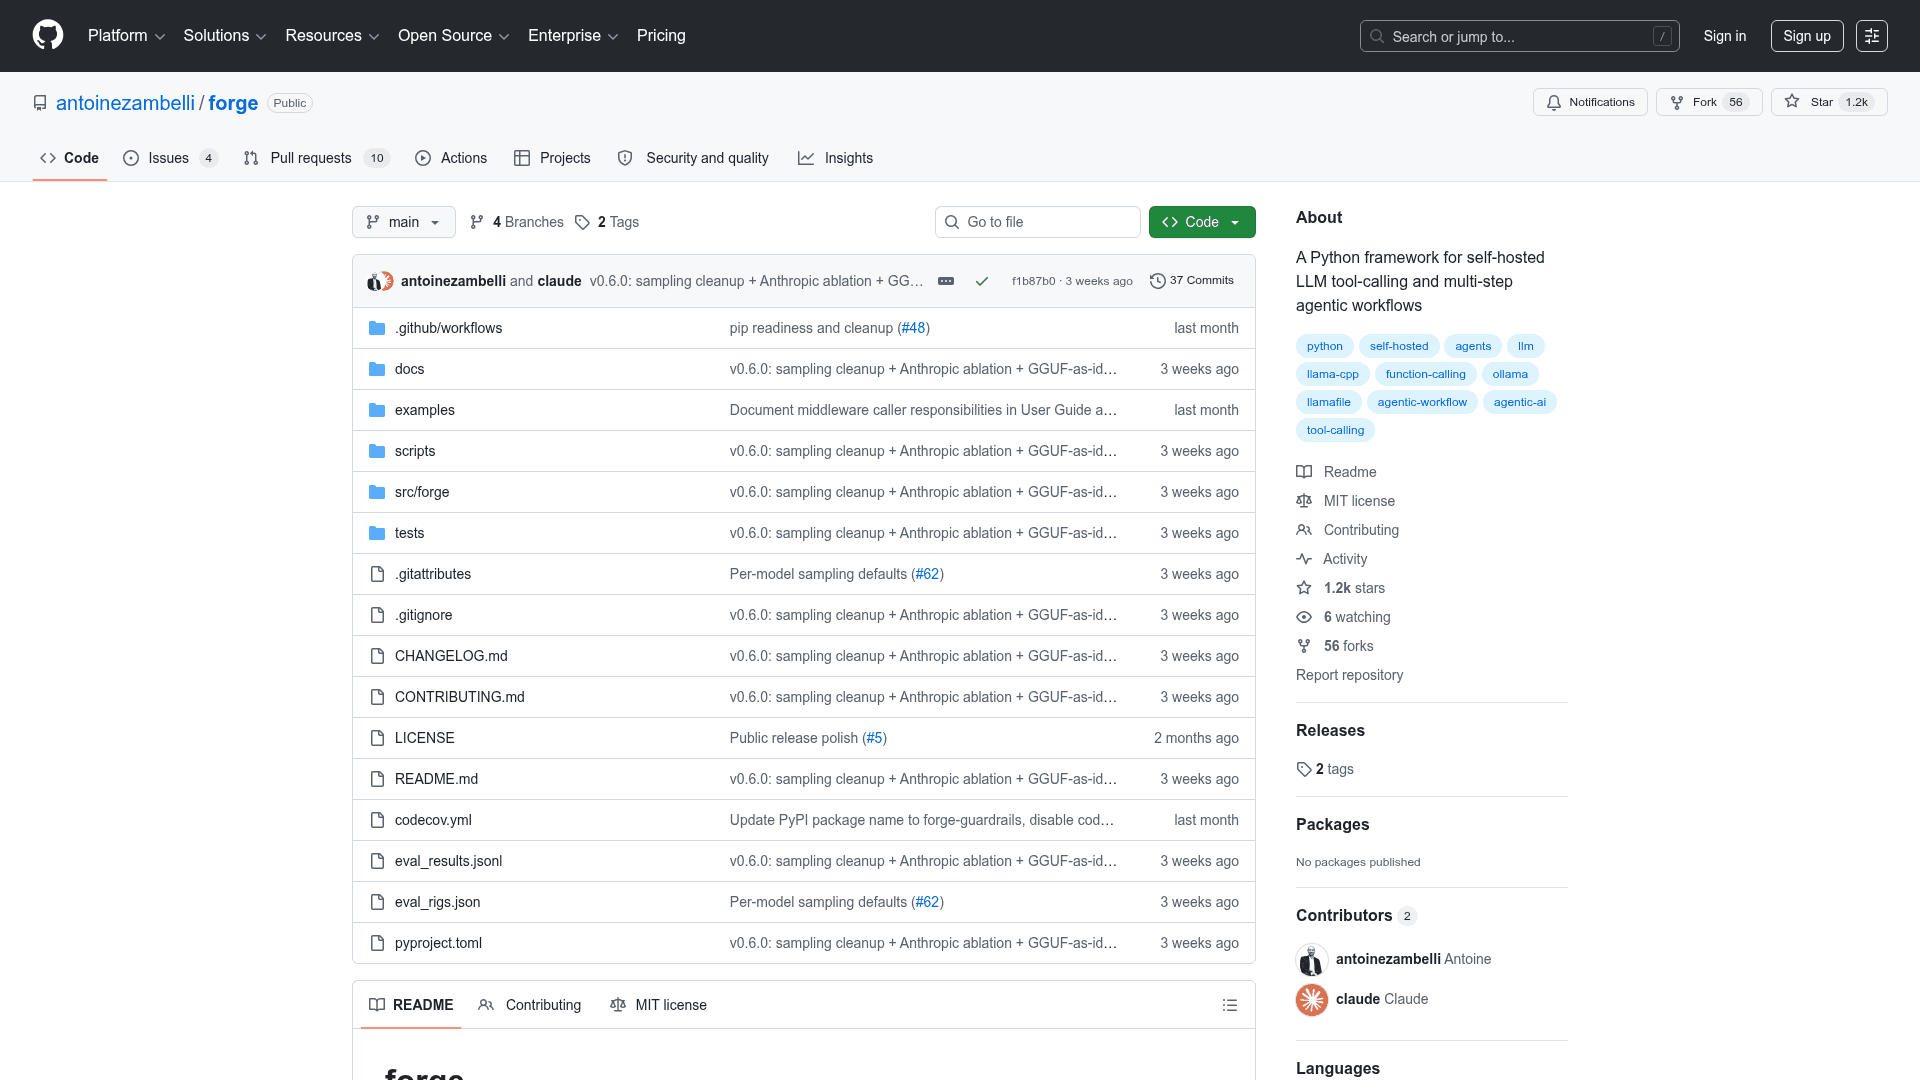Click the antoinezambelli contributor avatar

1312,959
